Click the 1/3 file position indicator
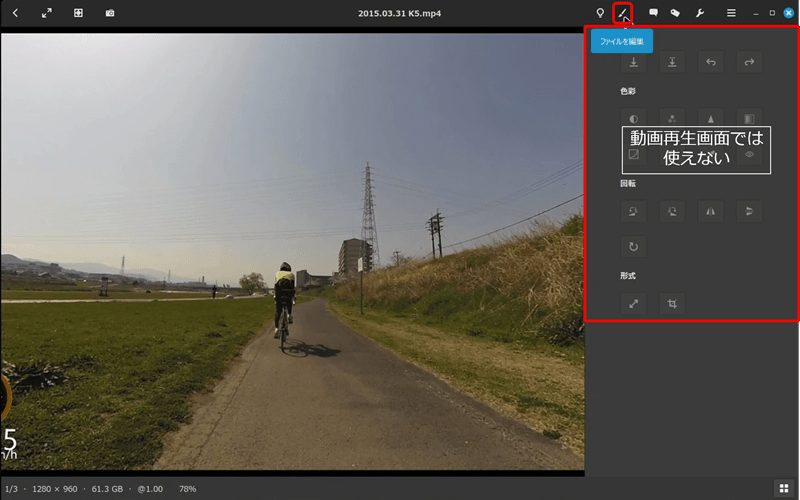Image resolution: width=800 pixels, height=500 pixels. 11,489
